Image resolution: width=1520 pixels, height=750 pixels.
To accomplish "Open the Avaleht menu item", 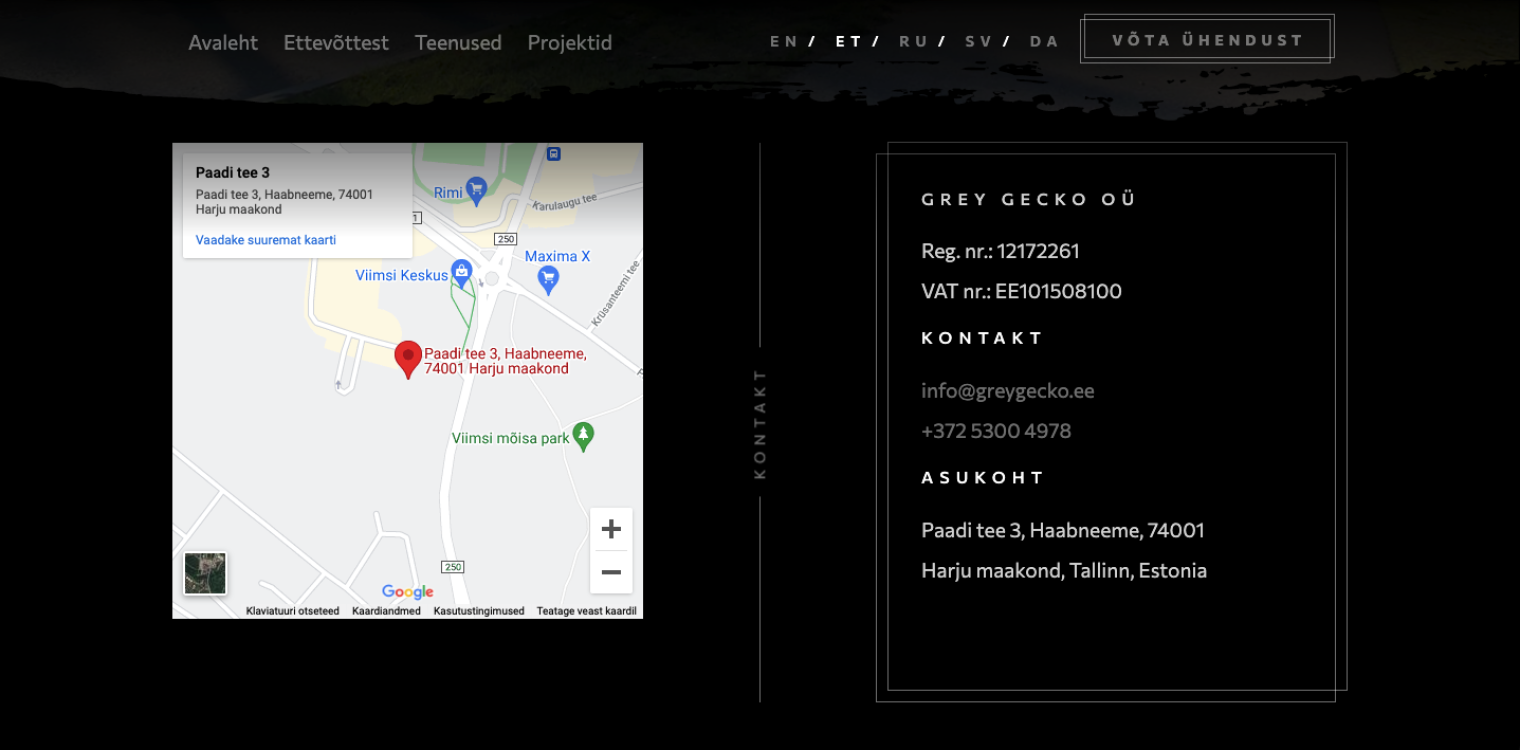I will click(x=223, y=43).
